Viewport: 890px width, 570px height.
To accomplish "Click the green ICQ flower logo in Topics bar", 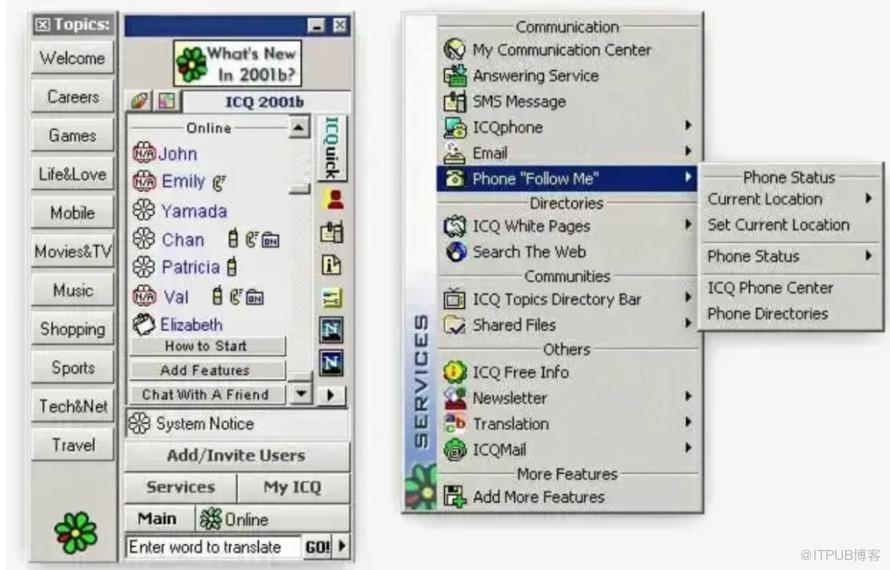I will 75,533.
